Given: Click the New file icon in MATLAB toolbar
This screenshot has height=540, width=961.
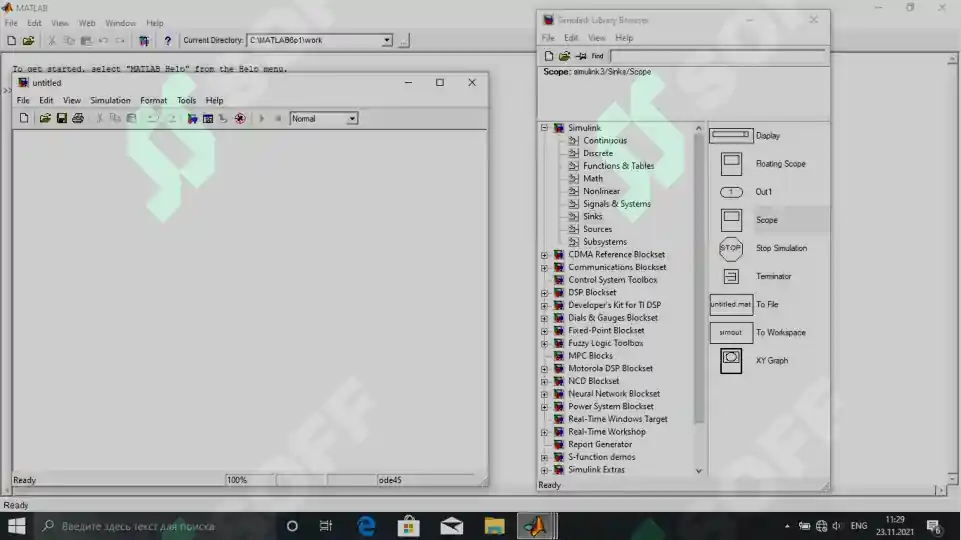Looking at the screenshot, I should point(12,40).
